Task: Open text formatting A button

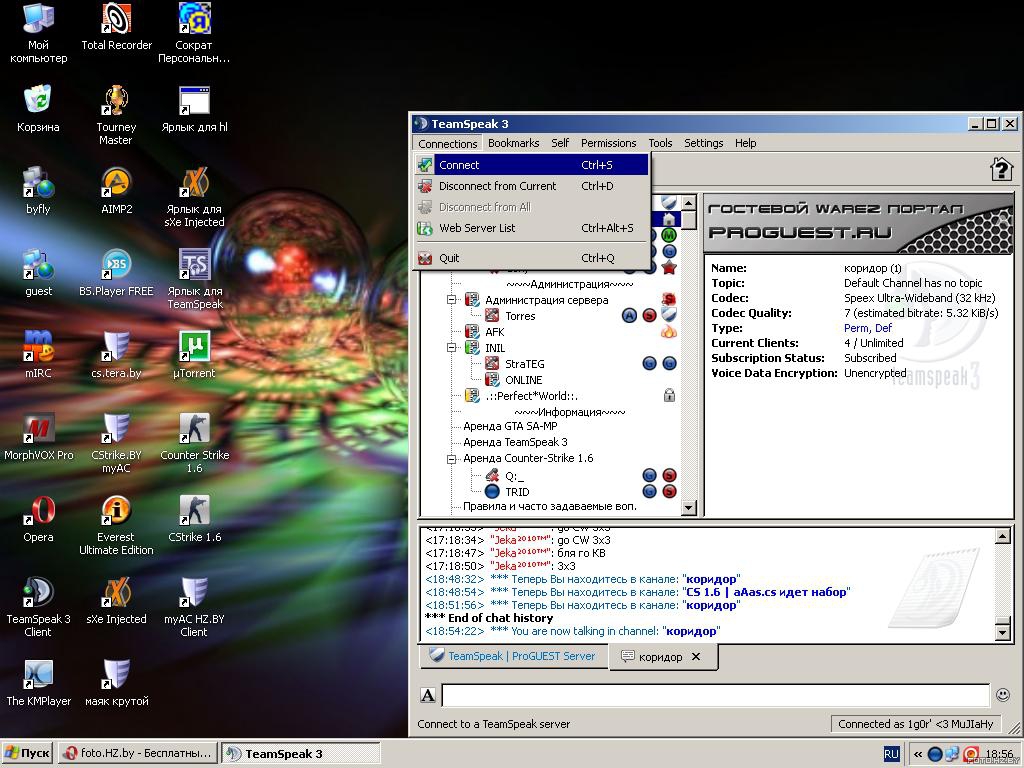Action: click(428, 696)
